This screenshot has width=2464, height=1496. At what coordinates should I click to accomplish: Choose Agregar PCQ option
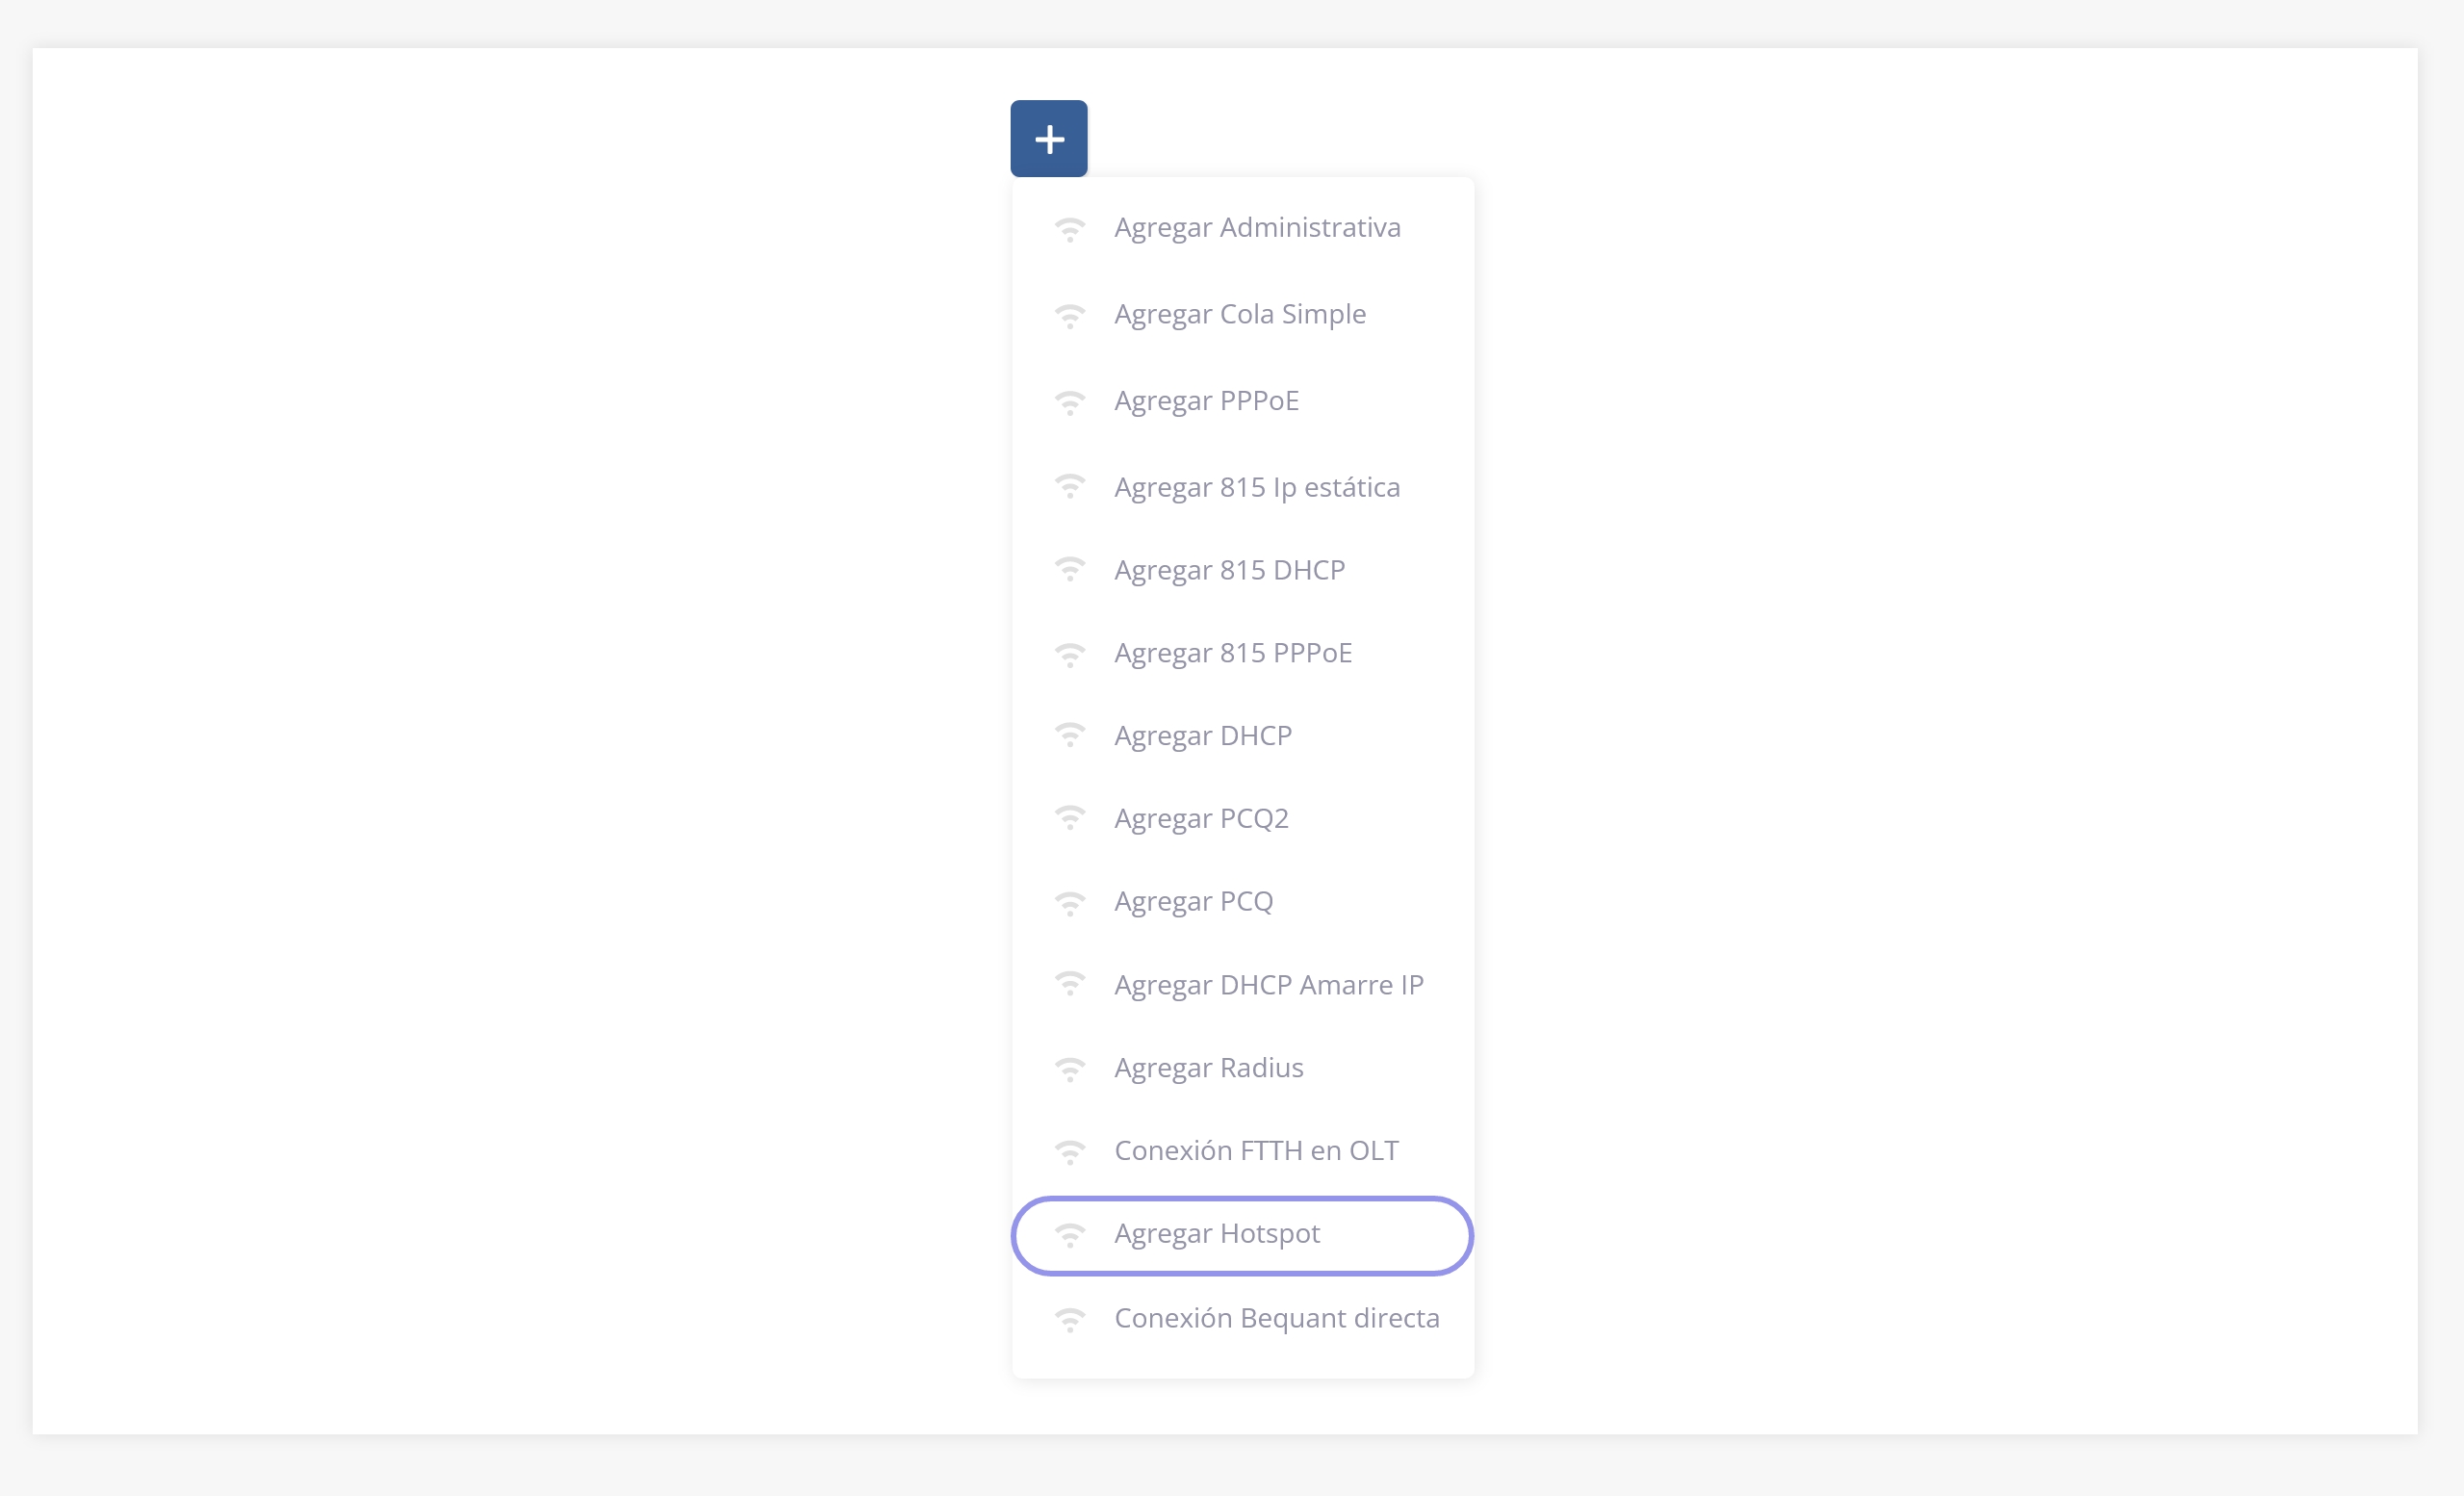pos(1193,902)
